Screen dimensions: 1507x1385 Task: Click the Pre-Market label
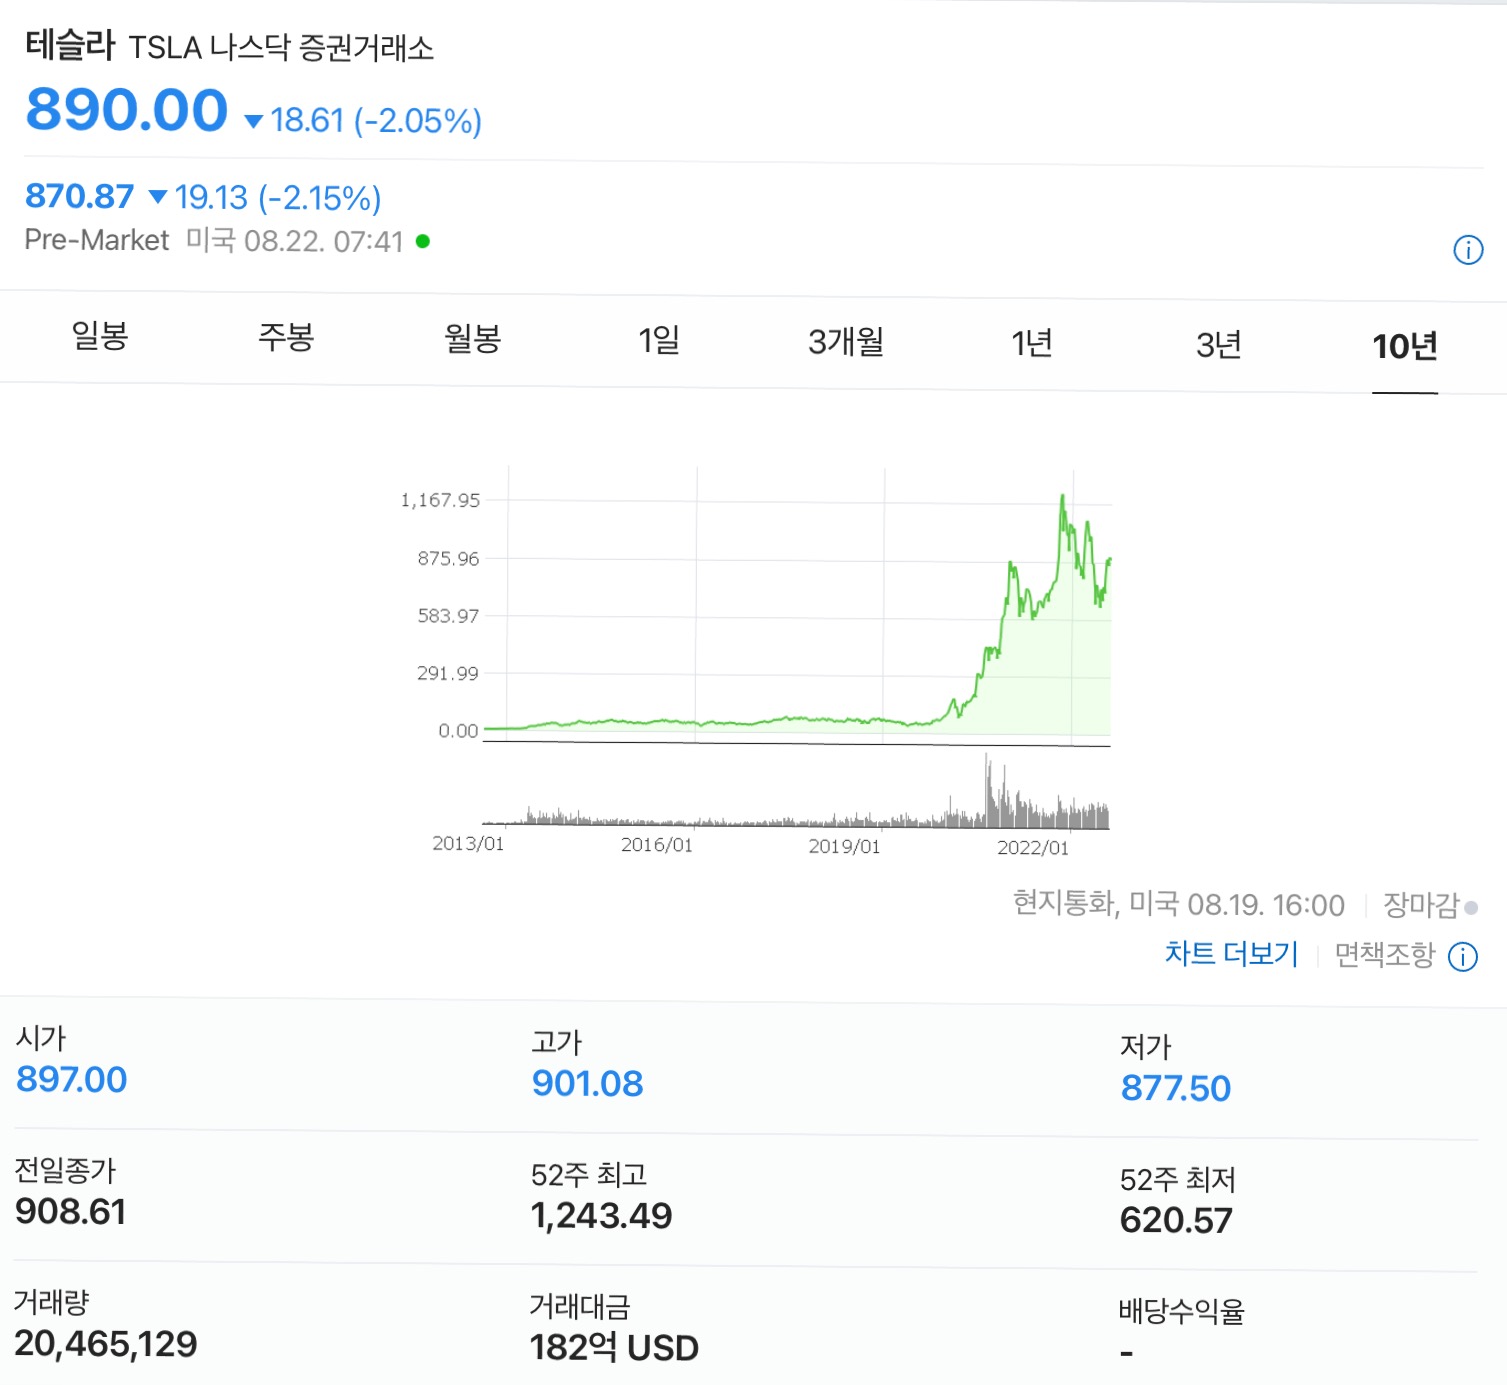[97, 240]
